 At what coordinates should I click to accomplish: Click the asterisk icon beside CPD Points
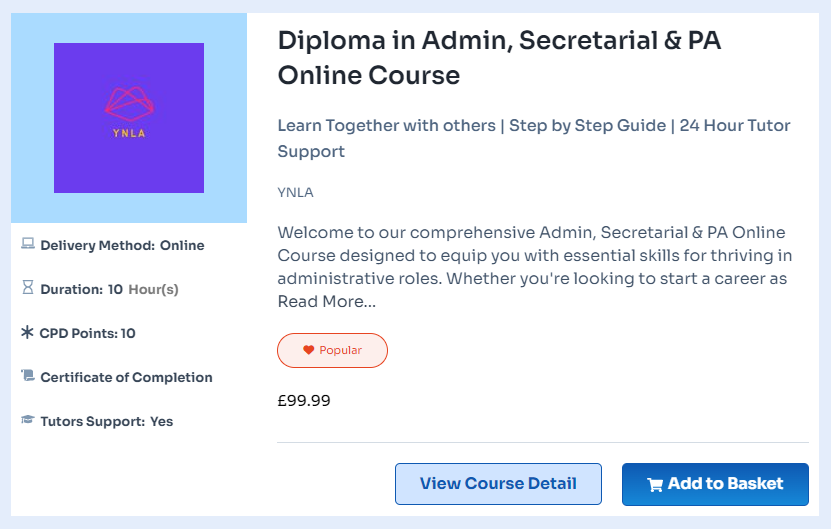point(27,332)
